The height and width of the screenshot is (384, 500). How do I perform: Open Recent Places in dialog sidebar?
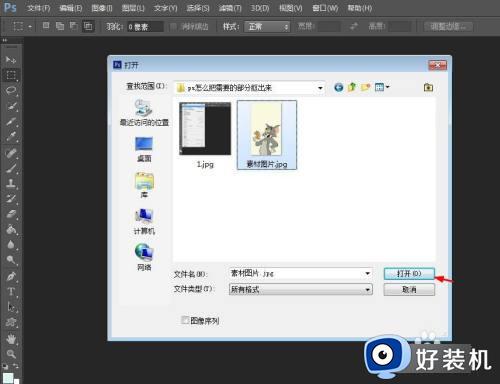pos(144,113)
